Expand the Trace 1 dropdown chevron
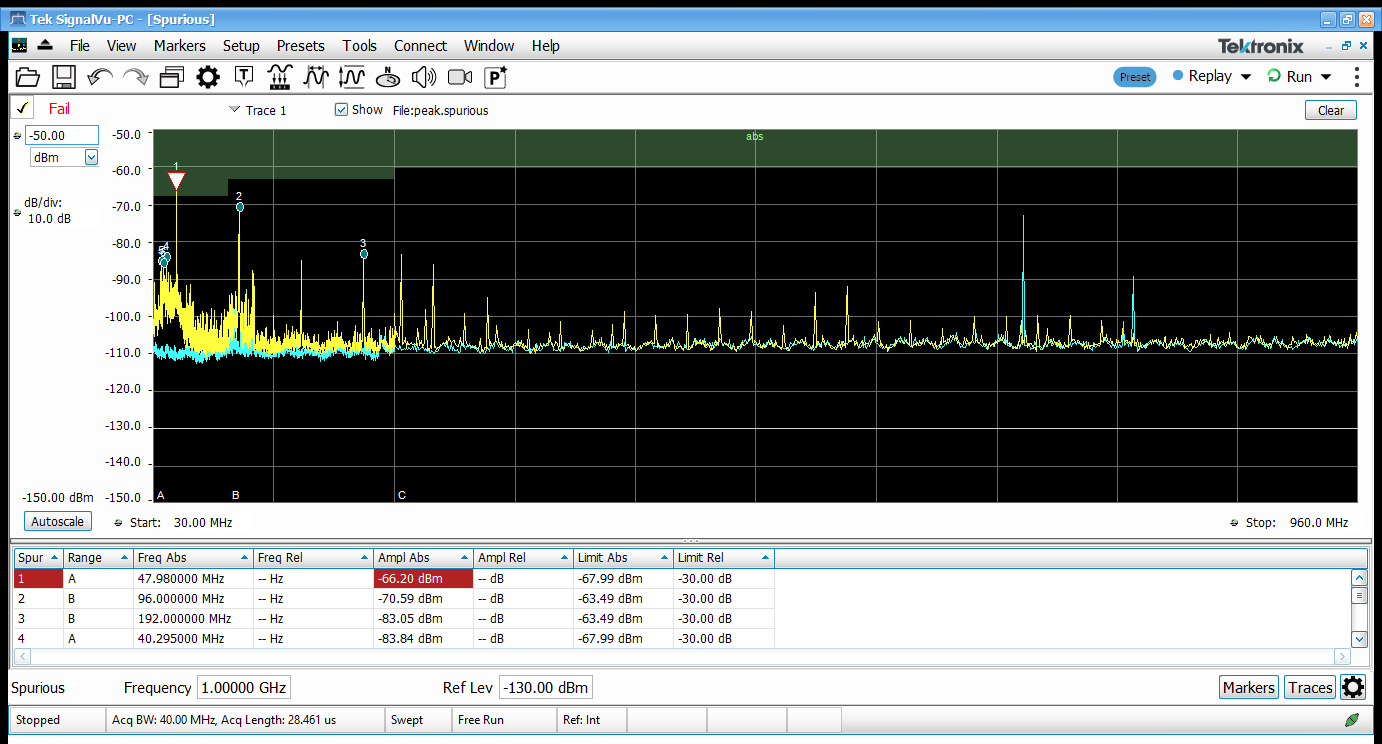This screenshot has height=744, width=1382. 233,110
